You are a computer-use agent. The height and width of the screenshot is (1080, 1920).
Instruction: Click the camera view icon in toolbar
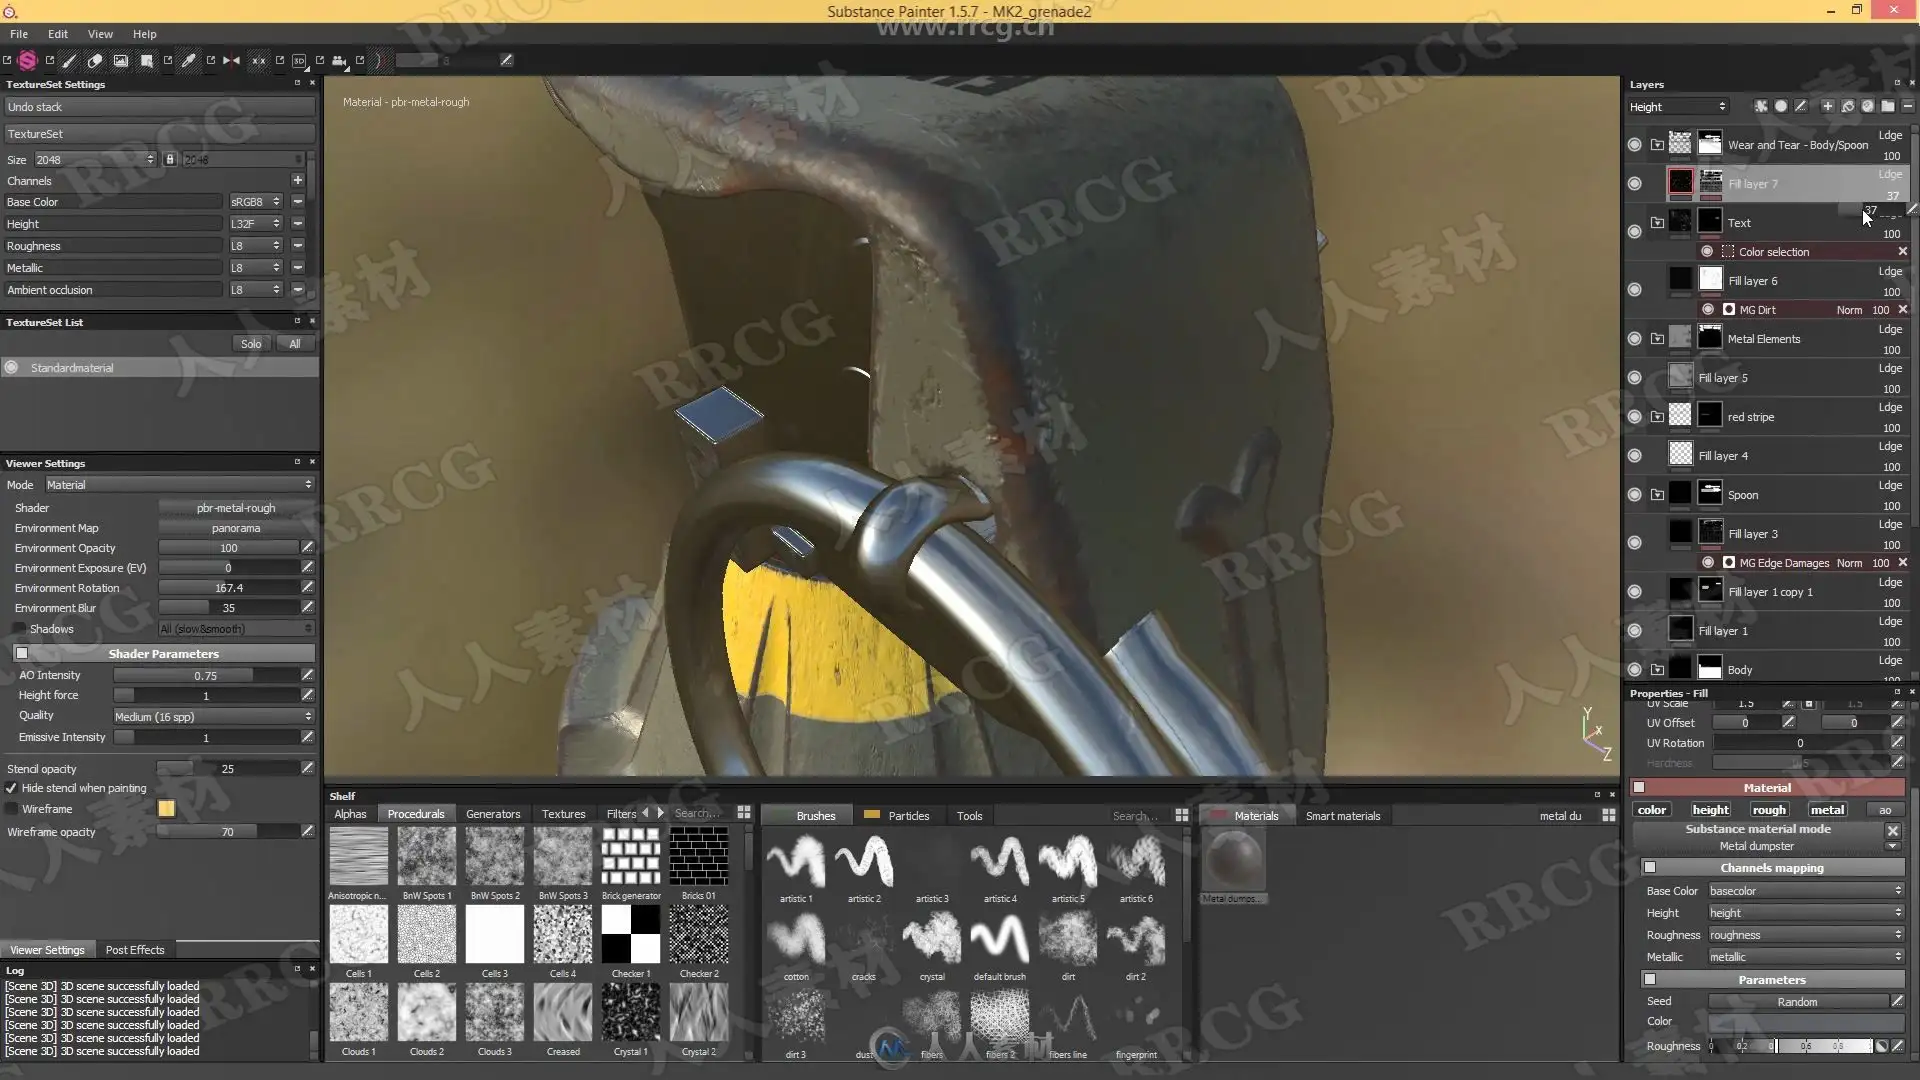[339, 61]
